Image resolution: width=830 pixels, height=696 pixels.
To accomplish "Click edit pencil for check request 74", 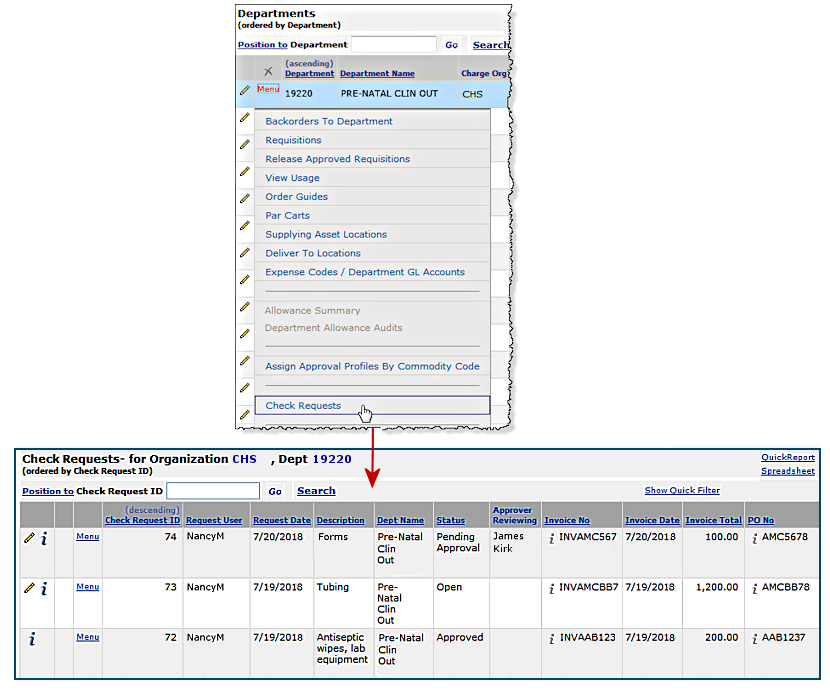I will (29, 538).
